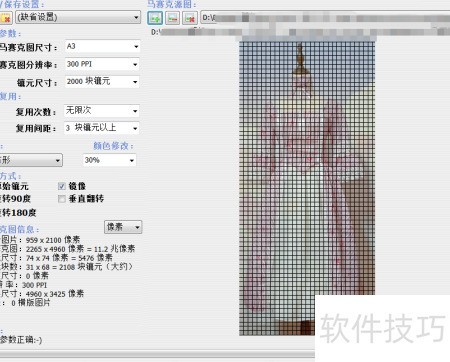Click the 74 x 74 像素 = 5476 像素 line

click(x=69, y=258)
